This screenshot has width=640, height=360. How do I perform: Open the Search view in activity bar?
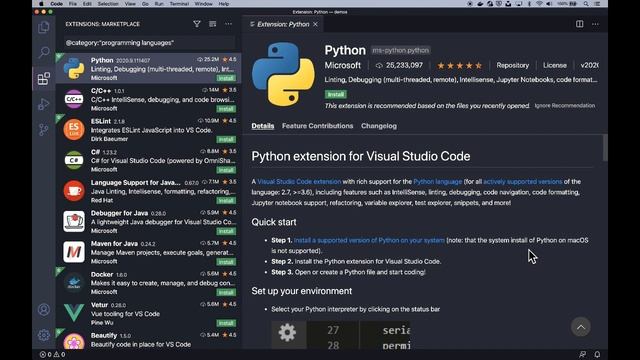(x=44, y=52)
